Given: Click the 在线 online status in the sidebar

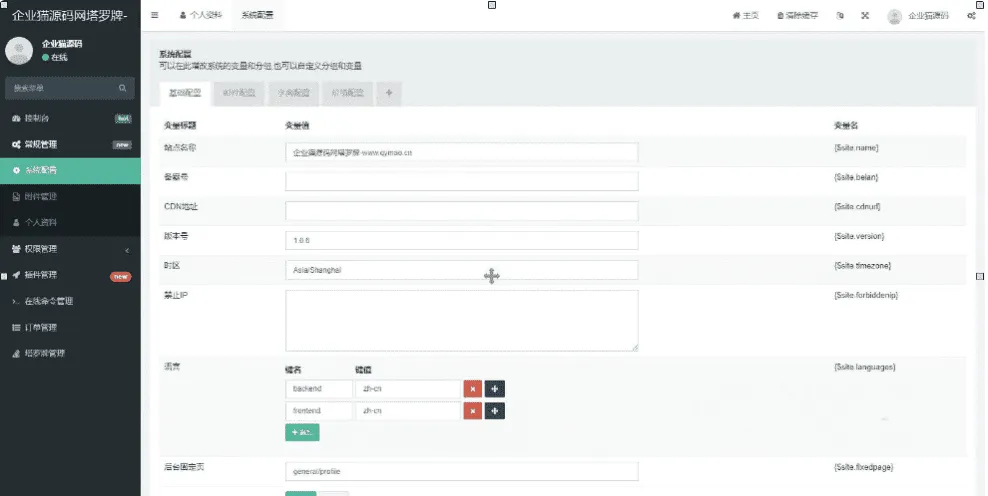Looking at the screenshot, I should point(55,57).
